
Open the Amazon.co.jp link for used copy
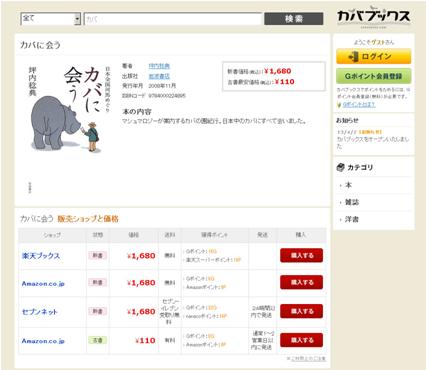point(43,341)
